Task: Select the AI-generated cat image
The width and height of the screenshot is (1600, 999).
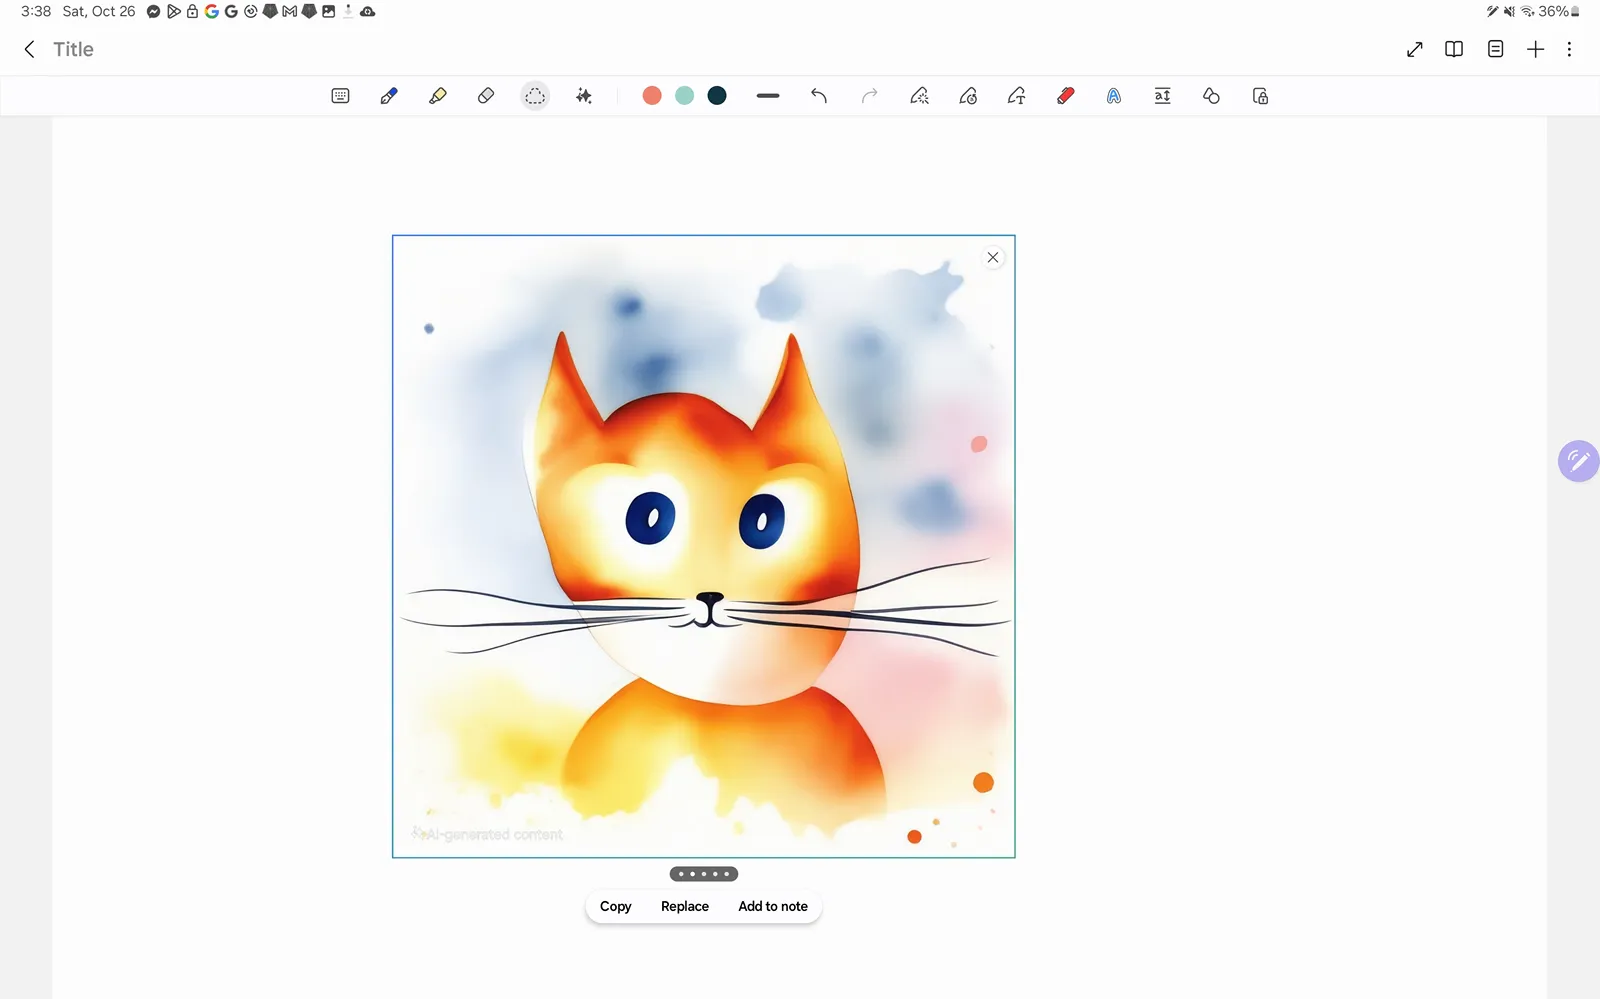Action: pyautogui.click(x=704, y=546)
